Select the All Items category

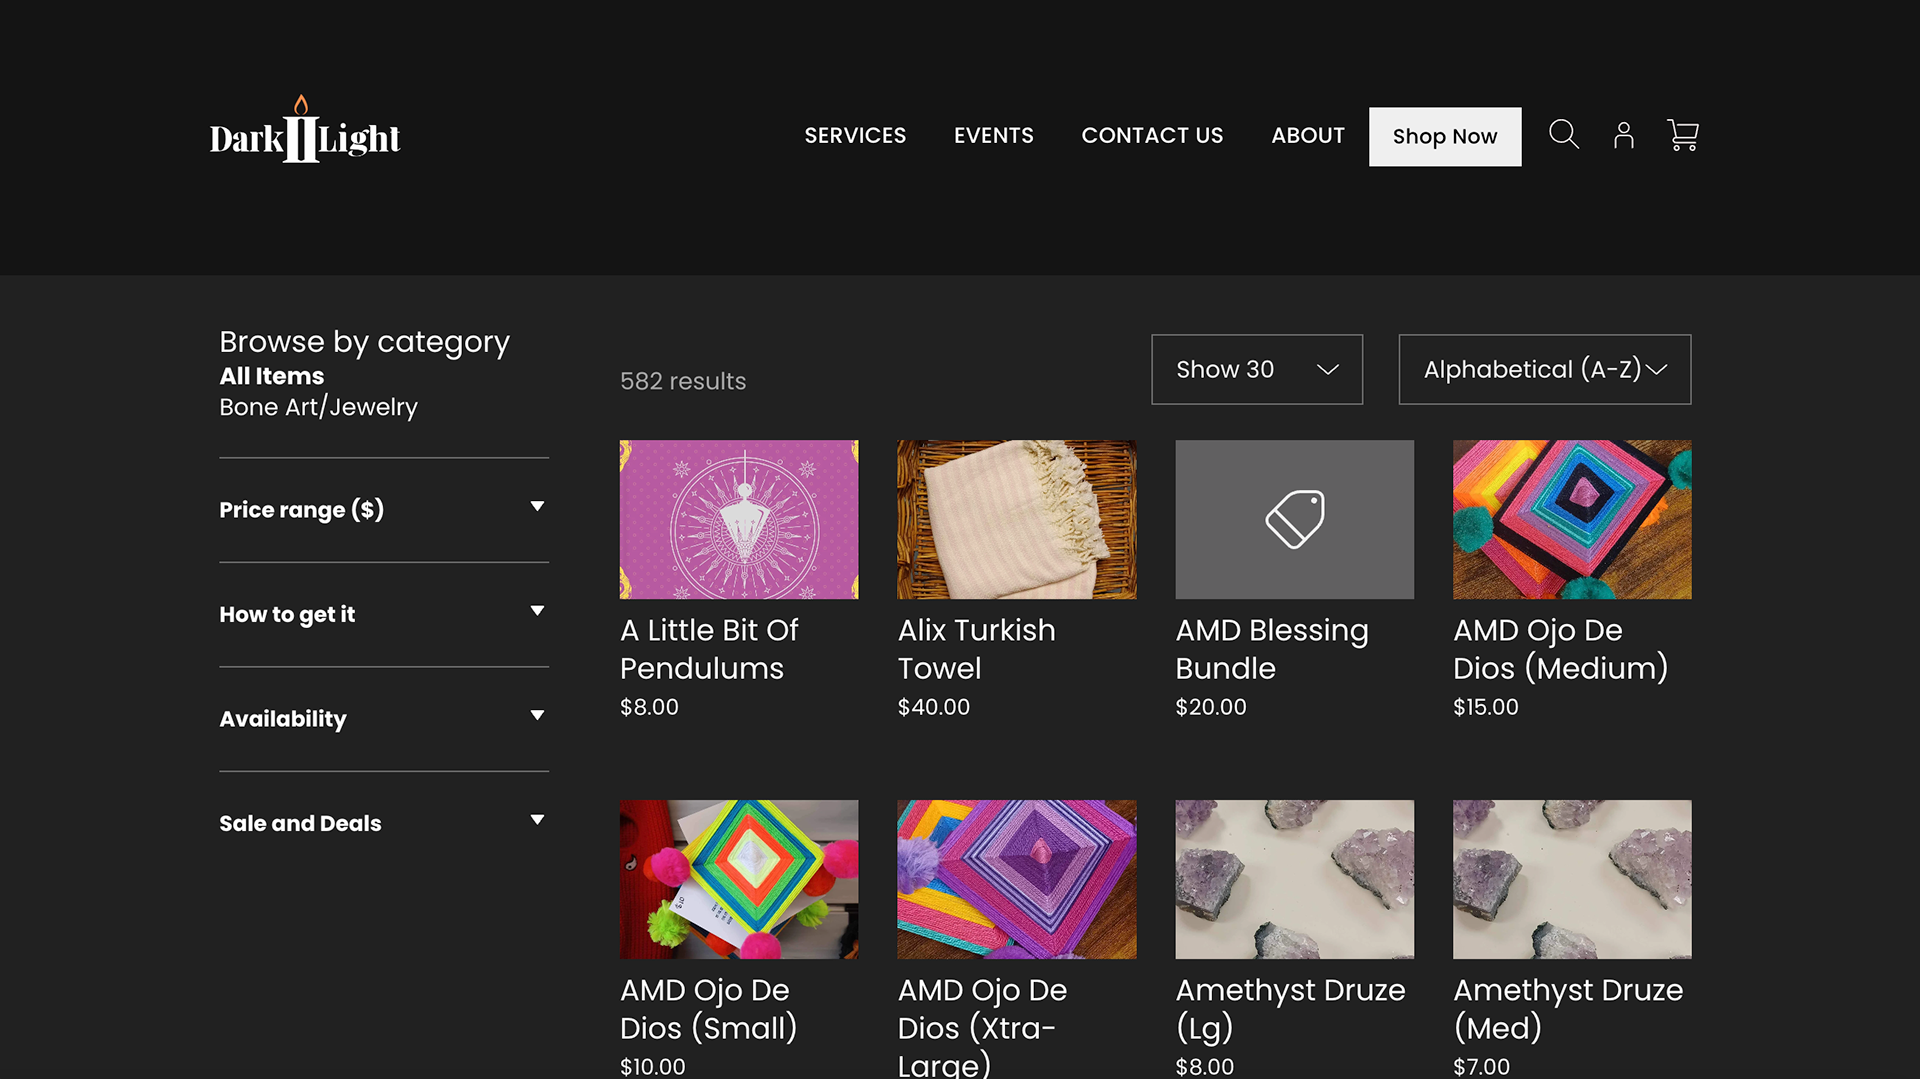point(272,376)
